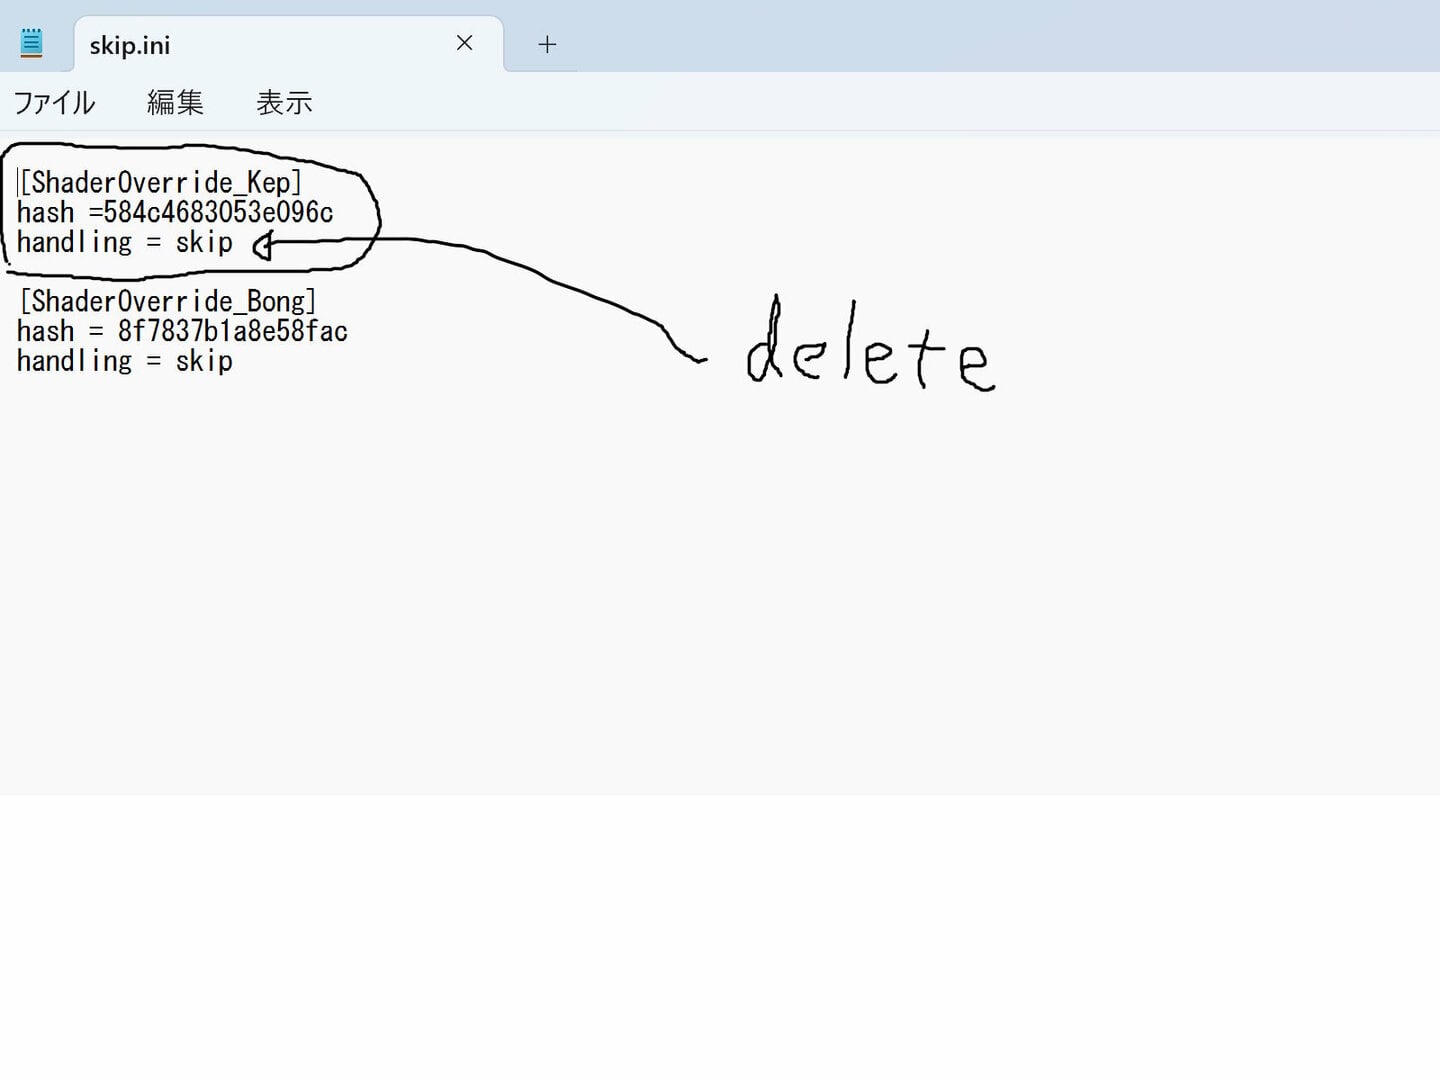Viewport: 1440px width, 1080px height.
Task: Click the [ShaderOverride_Kep] line
Action: point(160,182)
